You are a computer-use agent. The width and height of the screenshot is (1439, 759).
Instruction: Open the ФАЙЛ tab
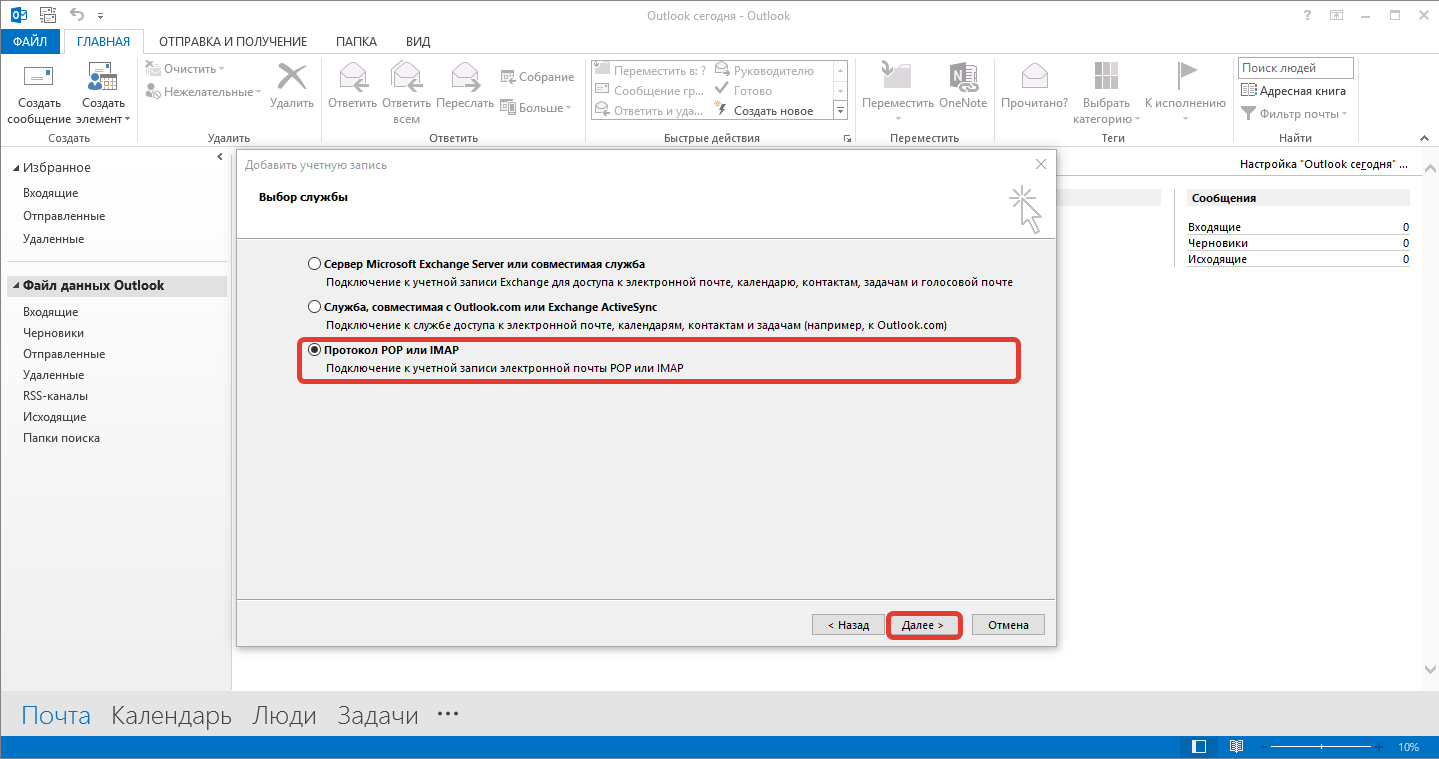(30, 42)
